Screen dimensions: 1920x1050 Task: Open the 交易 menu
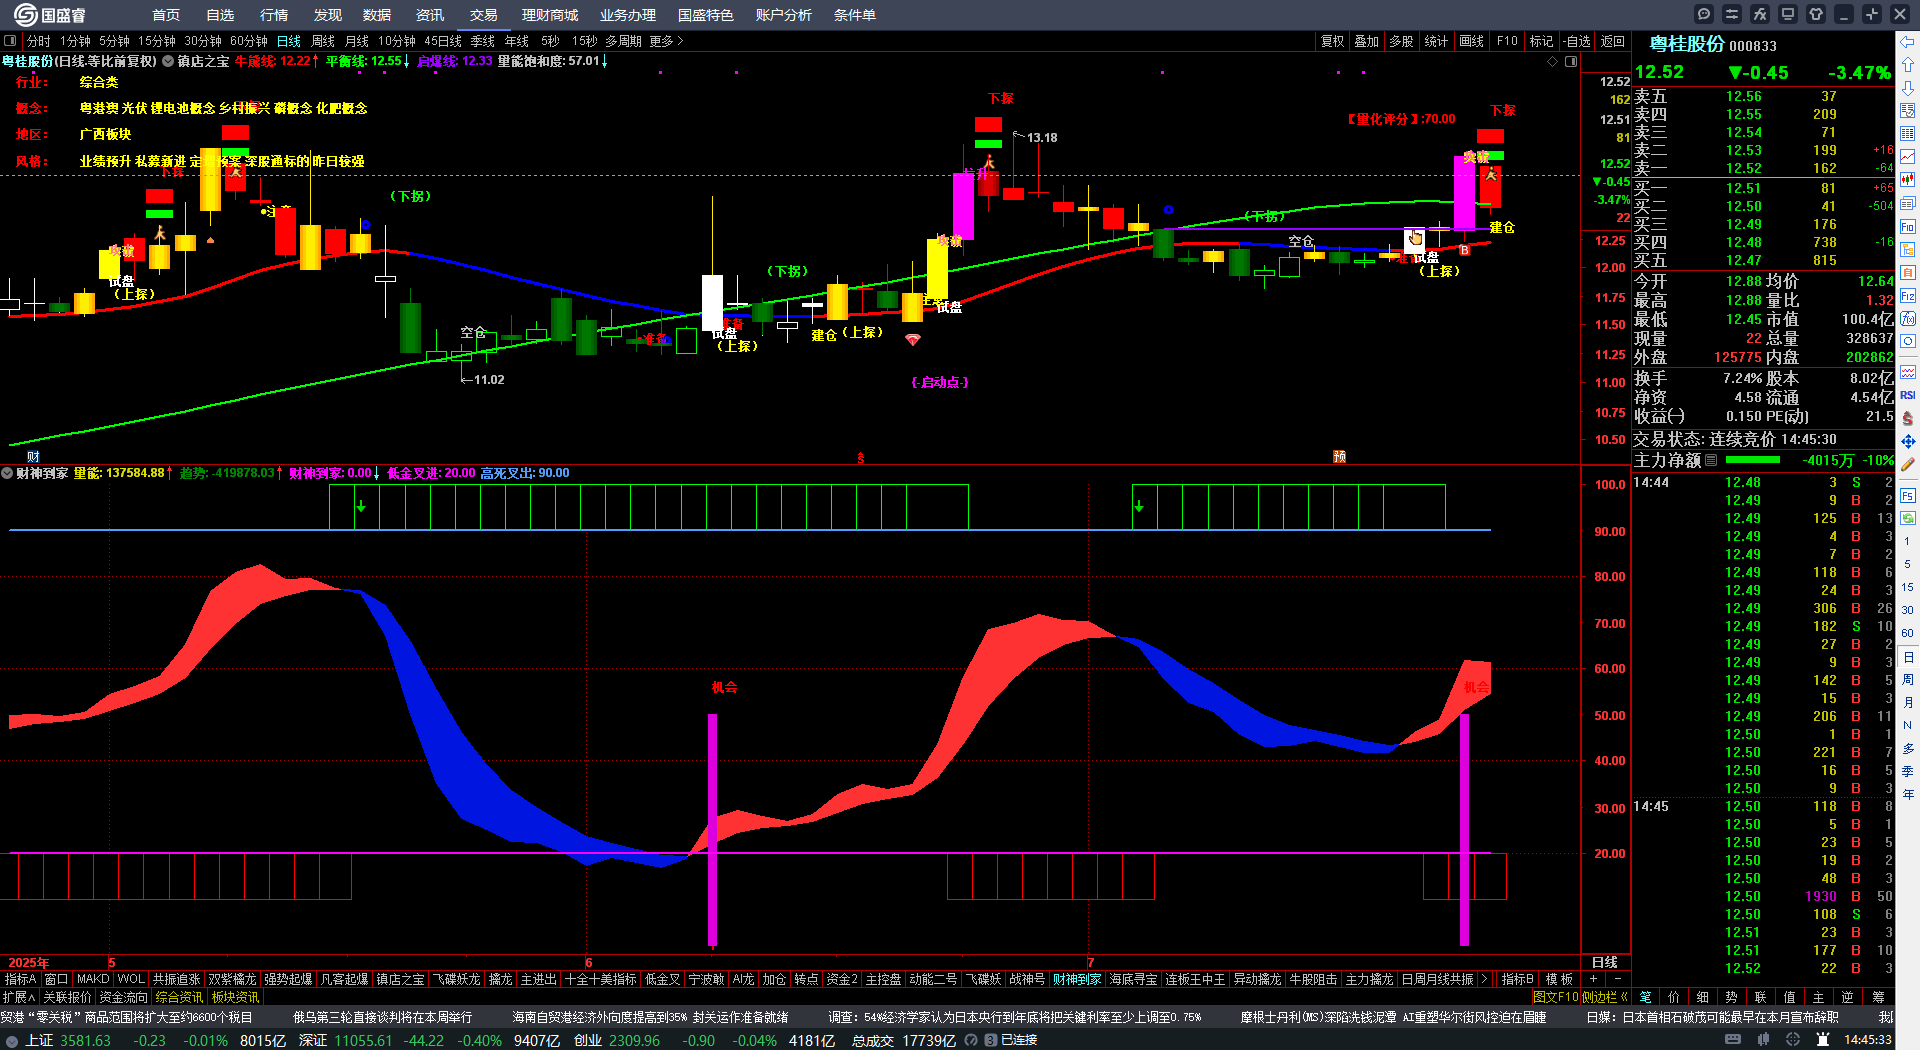coord(484,15)
